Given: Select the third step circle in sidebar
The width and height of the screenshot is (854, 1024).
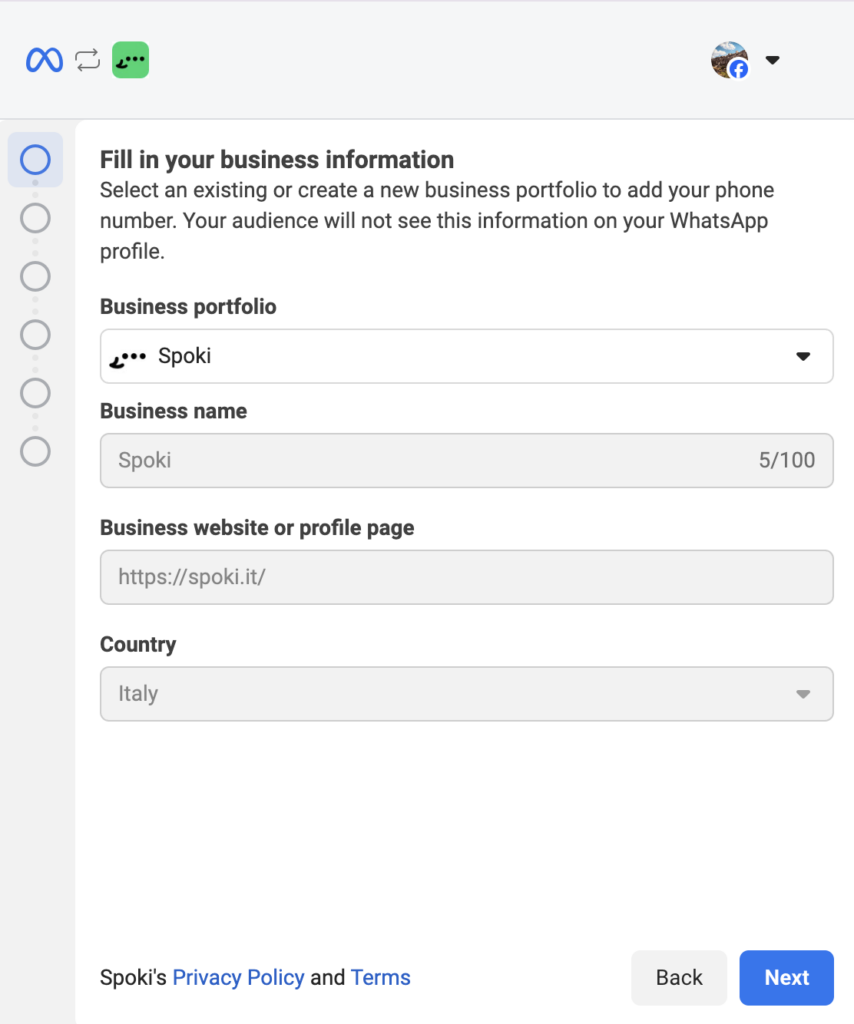Looking at the screenshot, I should click(35, 276).
